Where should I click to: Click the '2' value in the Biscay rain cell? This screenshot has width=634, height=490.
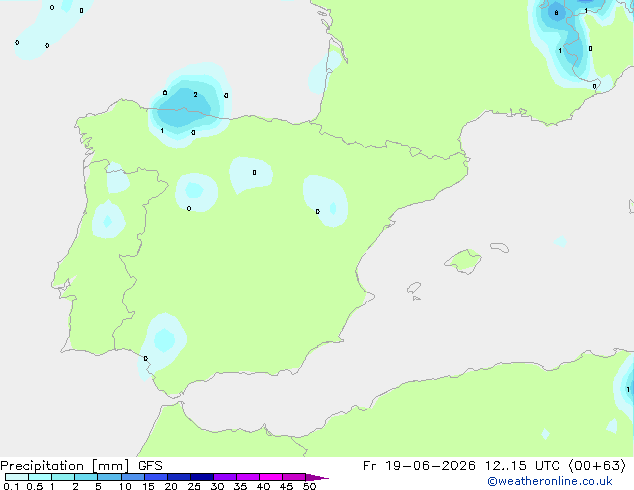(x=195, y=95)
